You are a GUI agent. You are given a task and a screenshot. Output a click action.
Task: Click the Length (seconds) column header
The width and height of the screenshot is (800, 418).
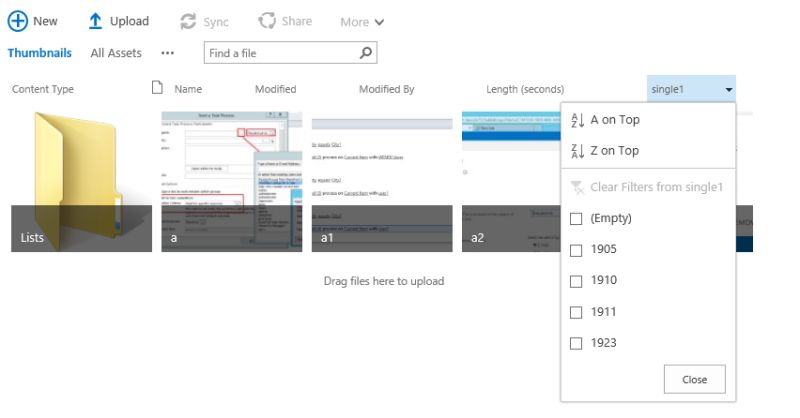click(525, 89)
